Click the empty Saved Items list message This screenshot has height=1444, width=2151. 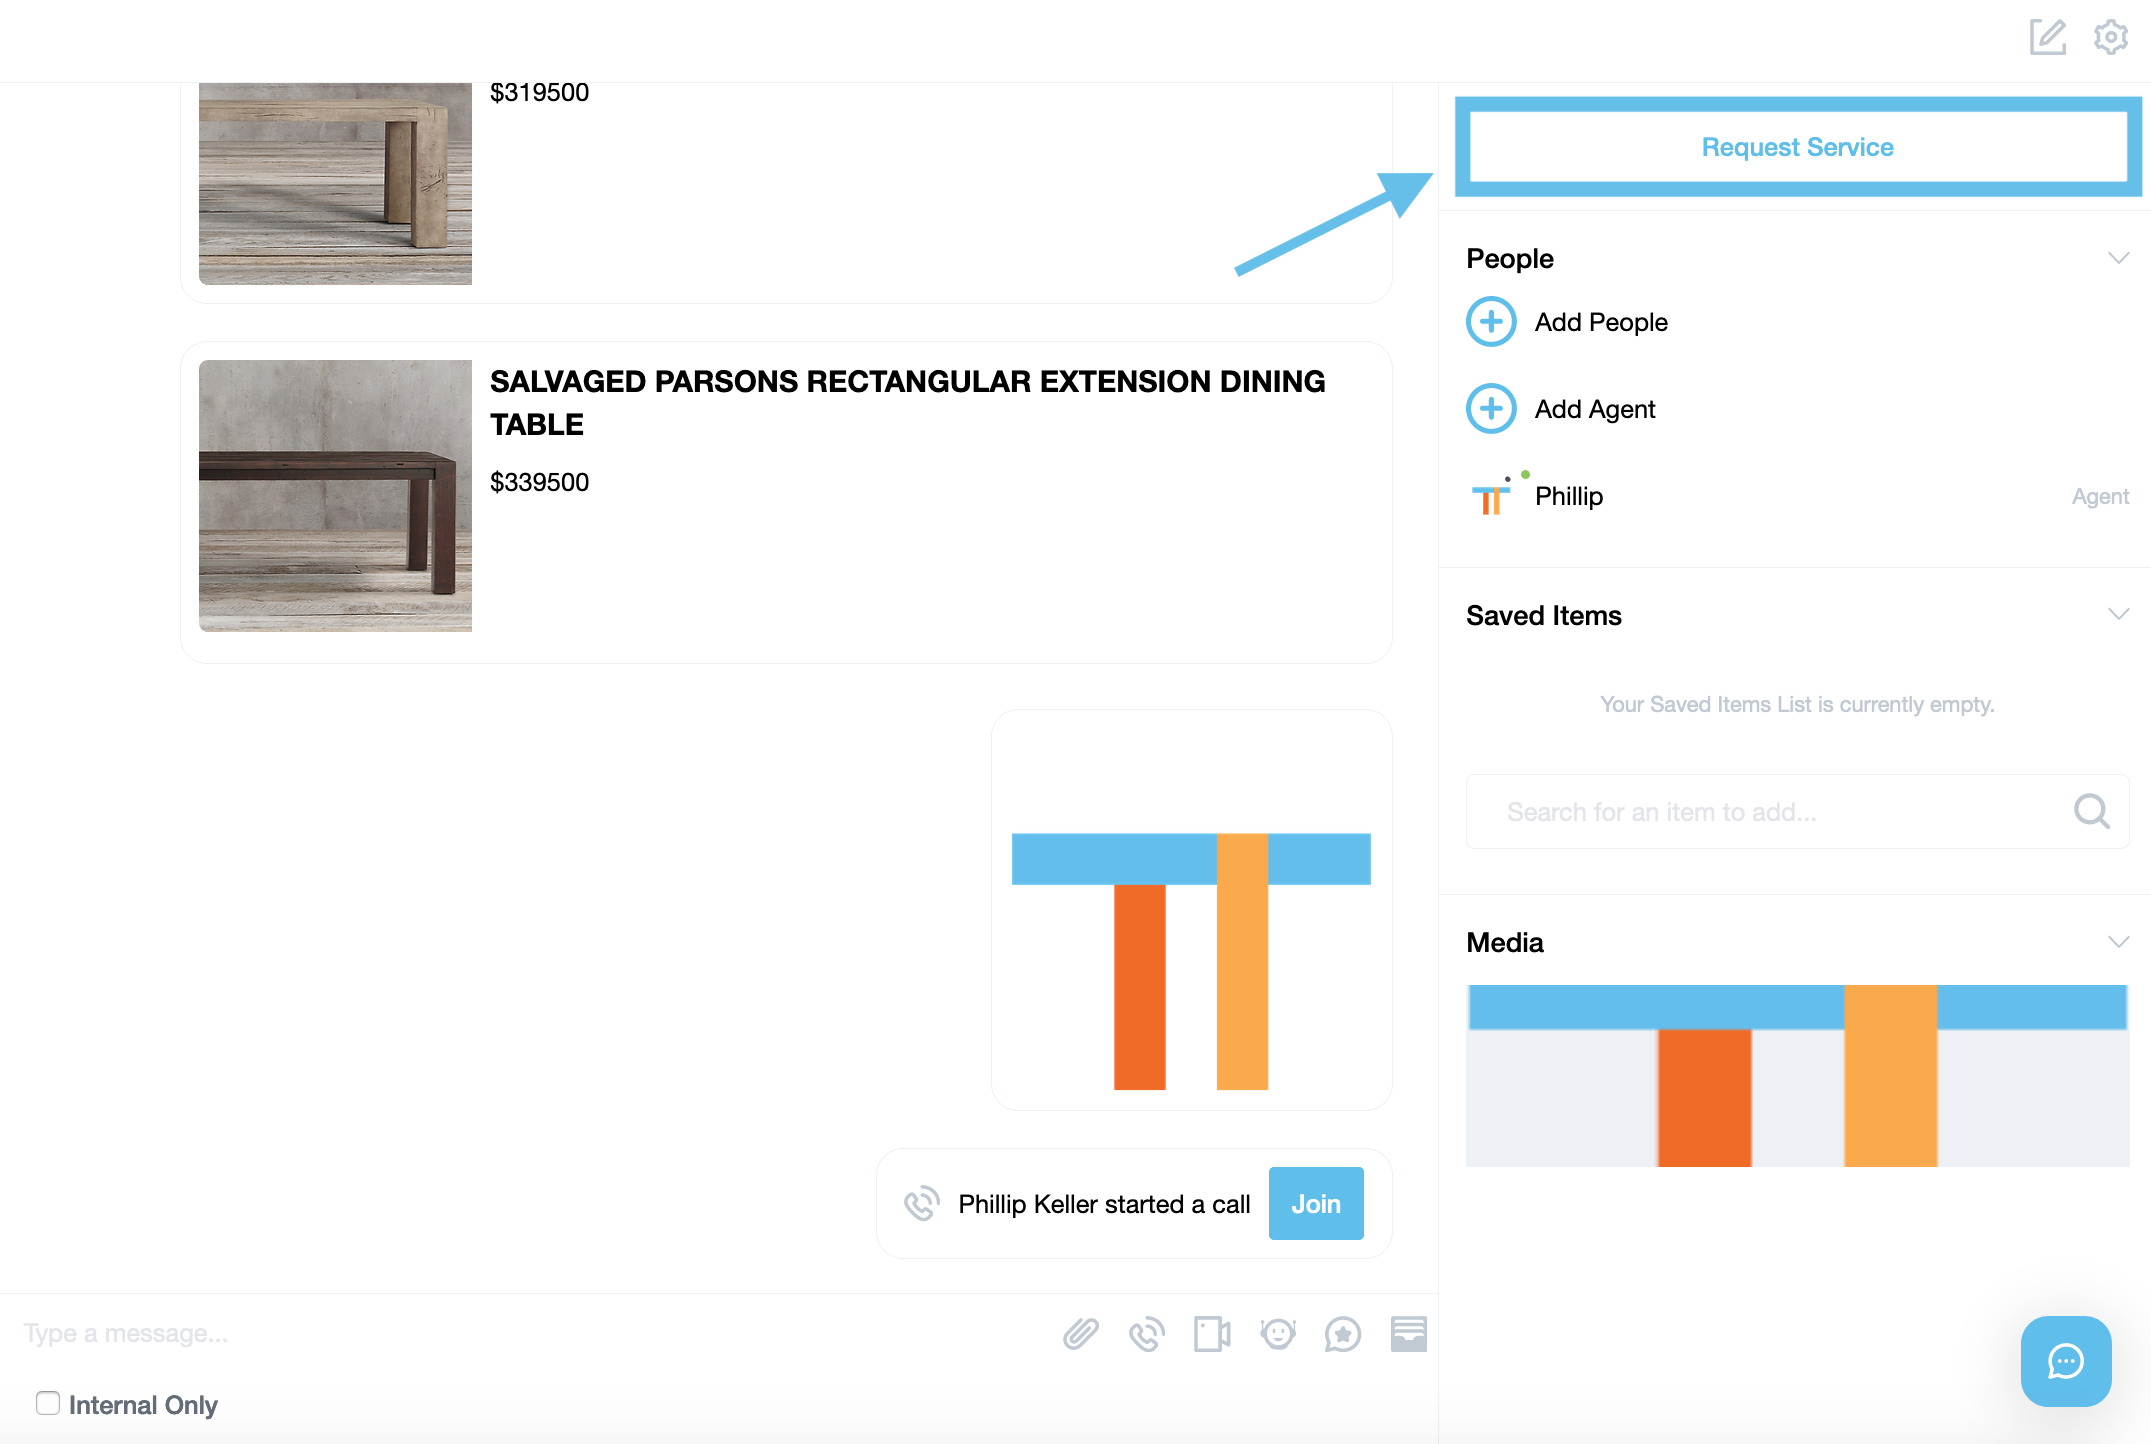(1797, 704)
